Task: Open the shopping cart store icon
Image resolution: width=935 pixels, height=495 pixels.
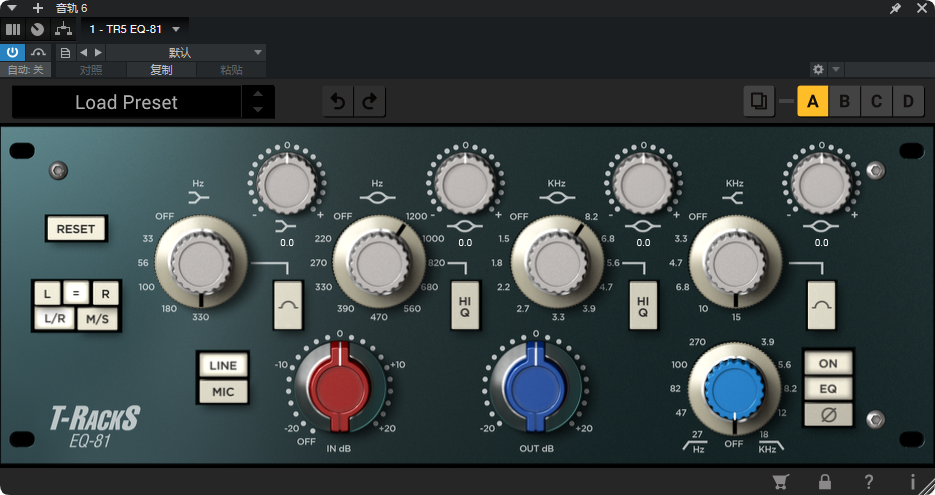Action: click(780, 481)
